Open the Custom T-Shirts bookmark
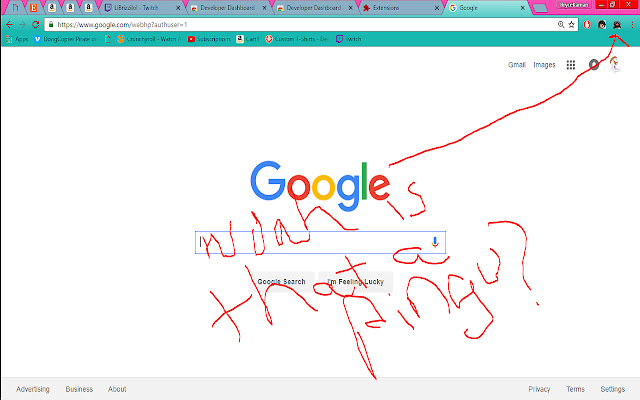Viewport: 640px width, 400px height. 297,39
